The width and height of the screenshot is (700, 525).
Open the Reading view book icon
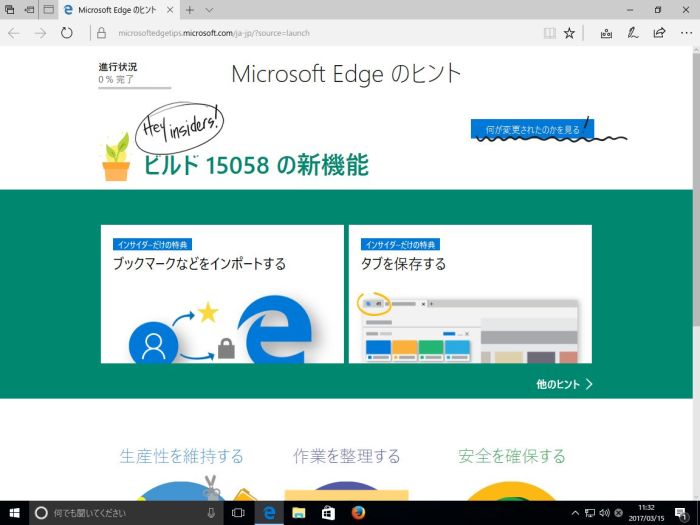pyautogui.click(x=544, y=33)
